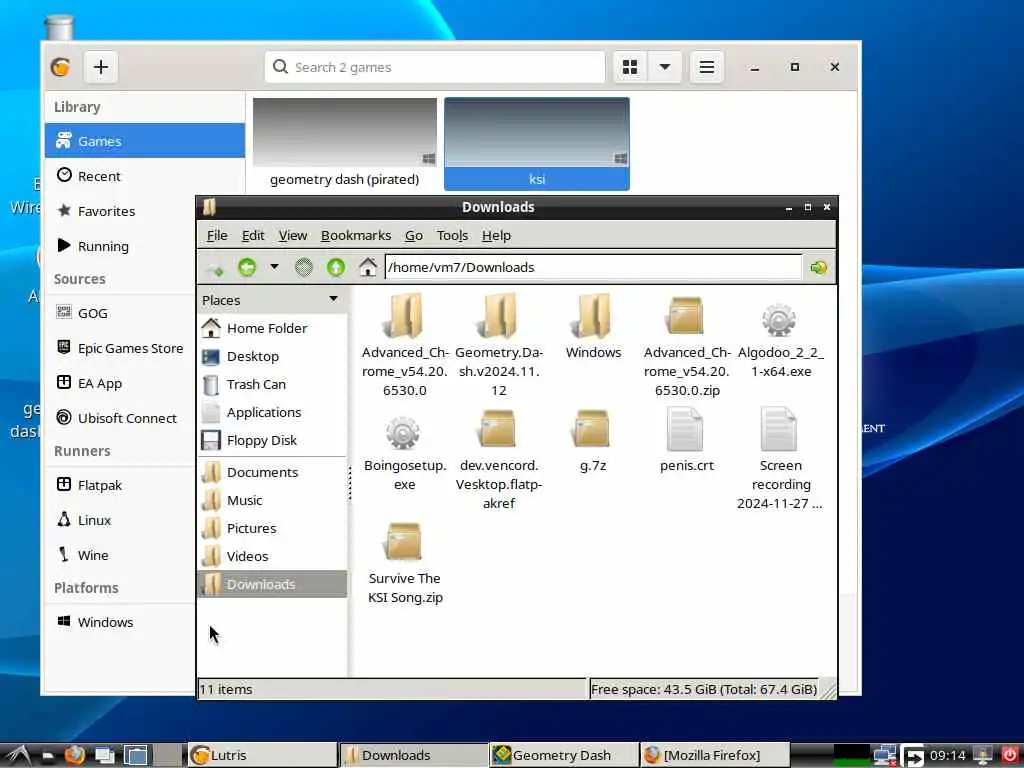Viewport: 1024px width, 768px height.
Task: Open Home Folder in Places
Action: [x=272, y=328]
